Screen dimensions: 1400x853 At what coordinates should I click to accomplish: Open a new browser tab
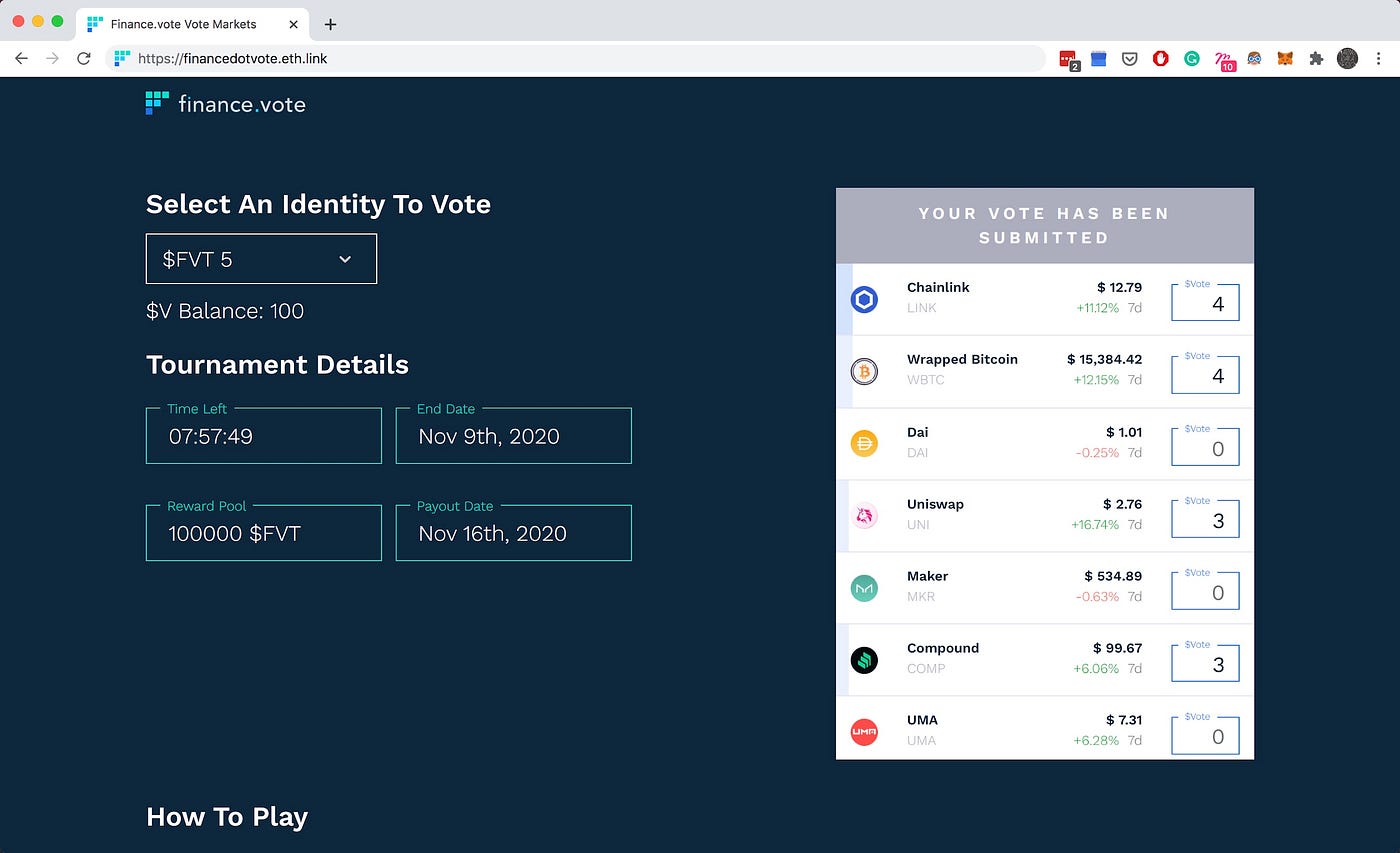click(331, 24)
